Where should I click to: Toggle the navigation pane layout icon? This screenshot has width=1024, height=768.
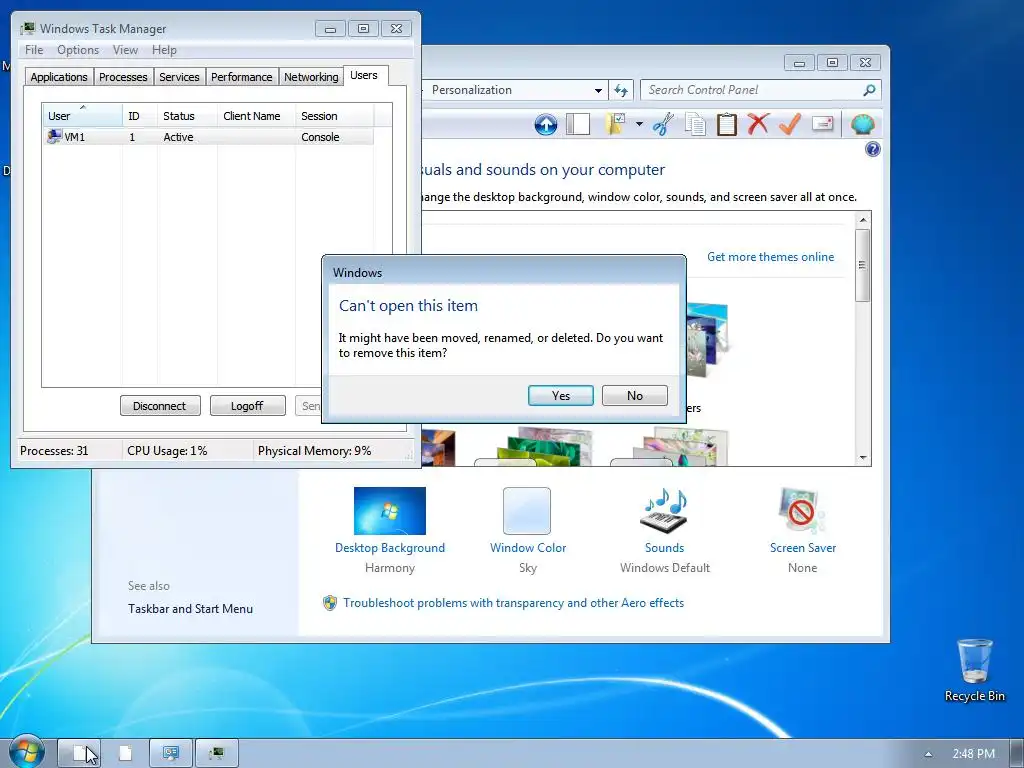coord(578,124)
